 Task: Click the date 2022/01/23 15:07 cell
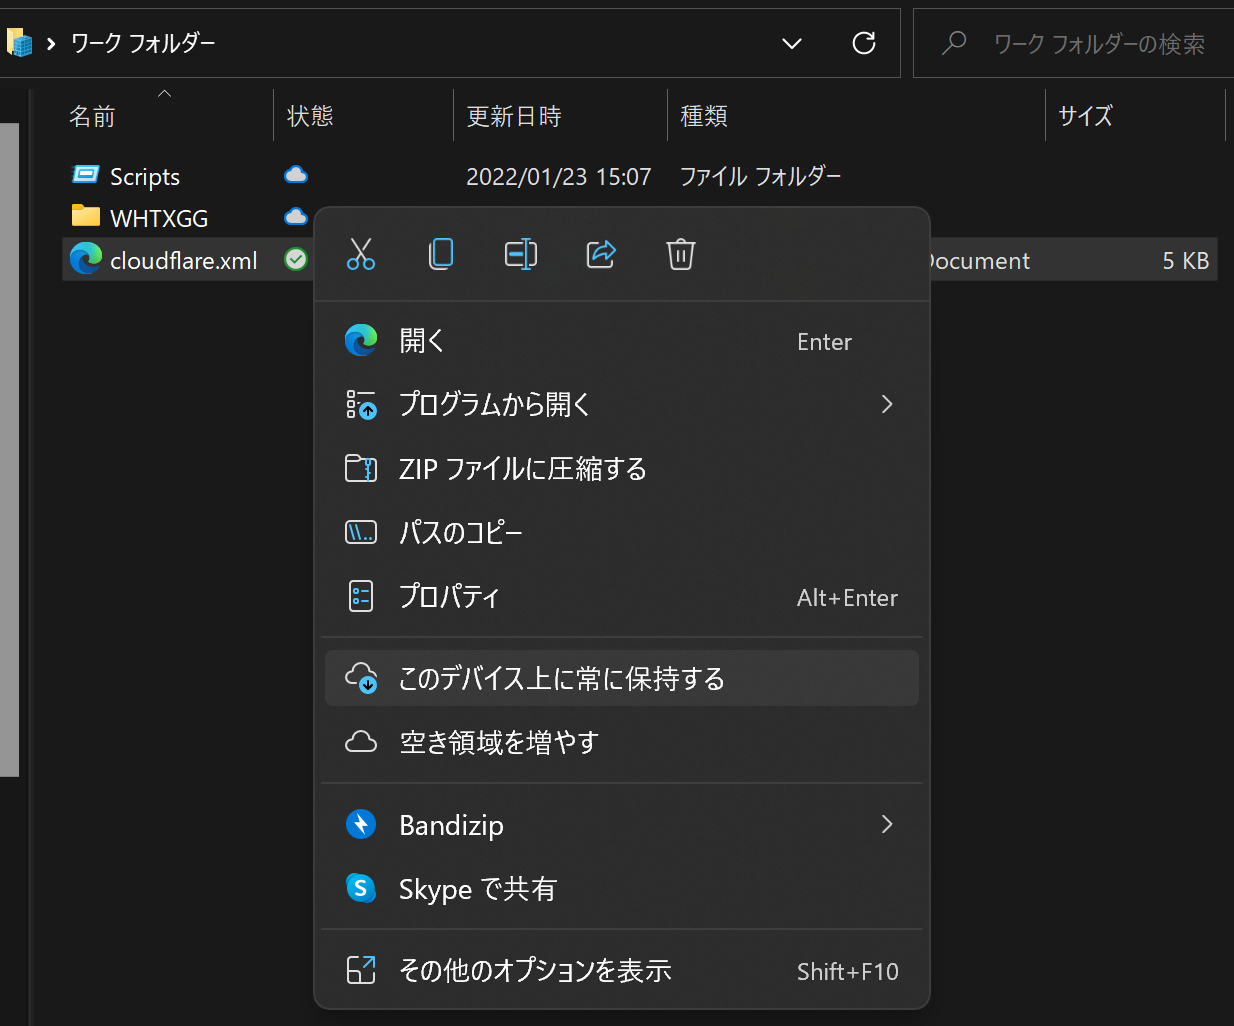point(559,176)
